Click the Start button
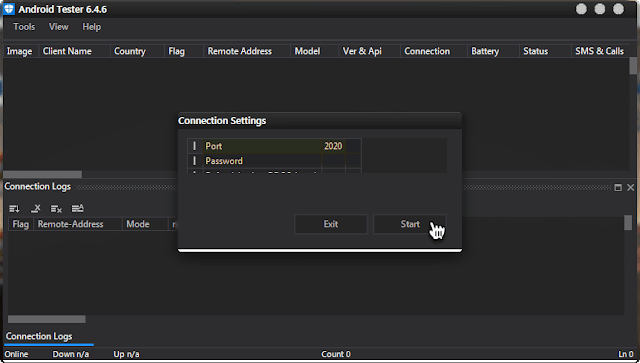Viewport: 640px width, 363px height. click(x=410, y=224)
